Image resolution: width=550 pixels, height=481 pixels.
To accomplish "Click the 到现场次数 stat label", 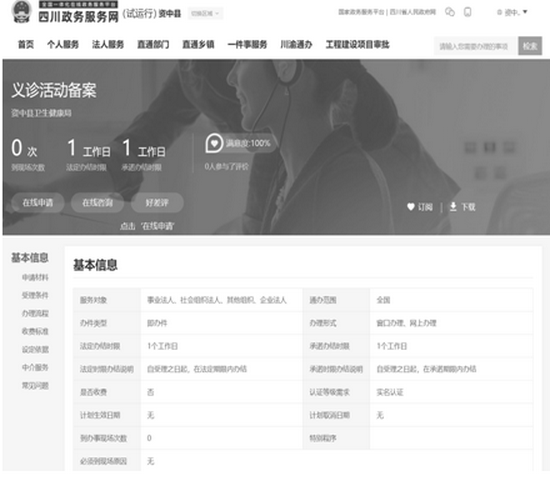I will click(x=28, y=167).
